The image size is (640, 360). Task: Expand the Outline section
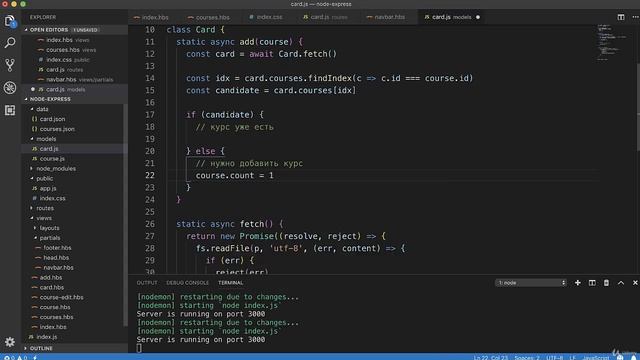coord(73,348)
